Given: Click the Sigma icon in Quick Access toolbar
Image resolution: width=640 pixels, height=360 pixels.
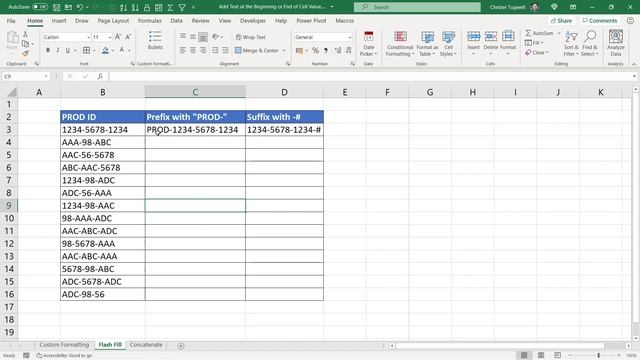Looking at the screenshot, I should point(170,7).
